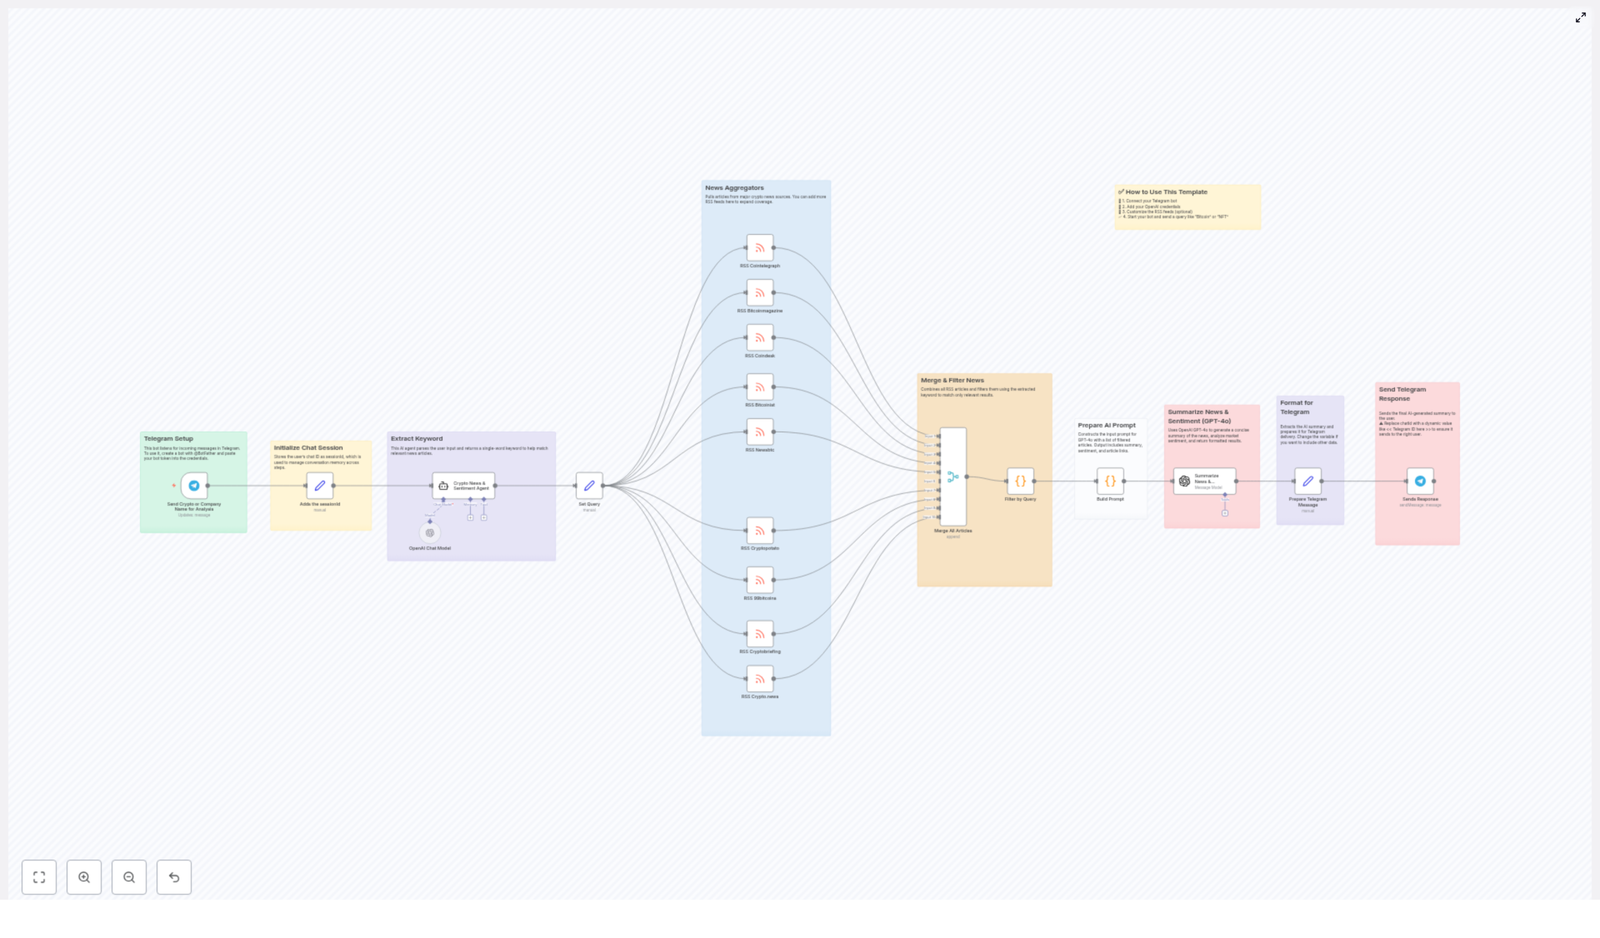The width and height of the screenshot is (1600, 938).
Task: Click the fit-to-view canvas button
Action: click(39, 877)
